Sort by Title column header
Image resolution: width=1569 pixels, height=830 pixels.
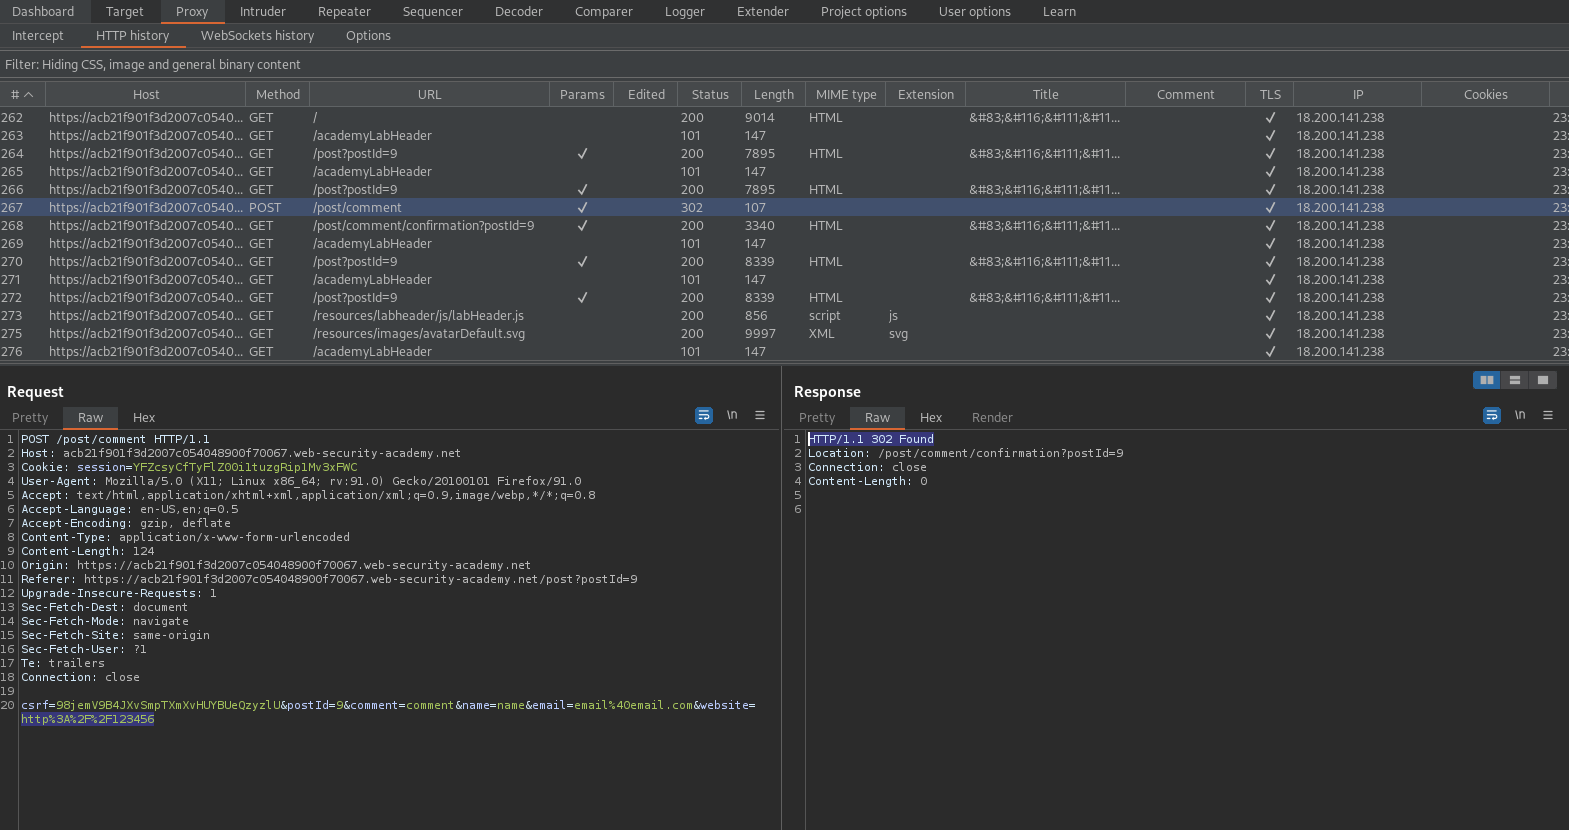pos(1046,95)
